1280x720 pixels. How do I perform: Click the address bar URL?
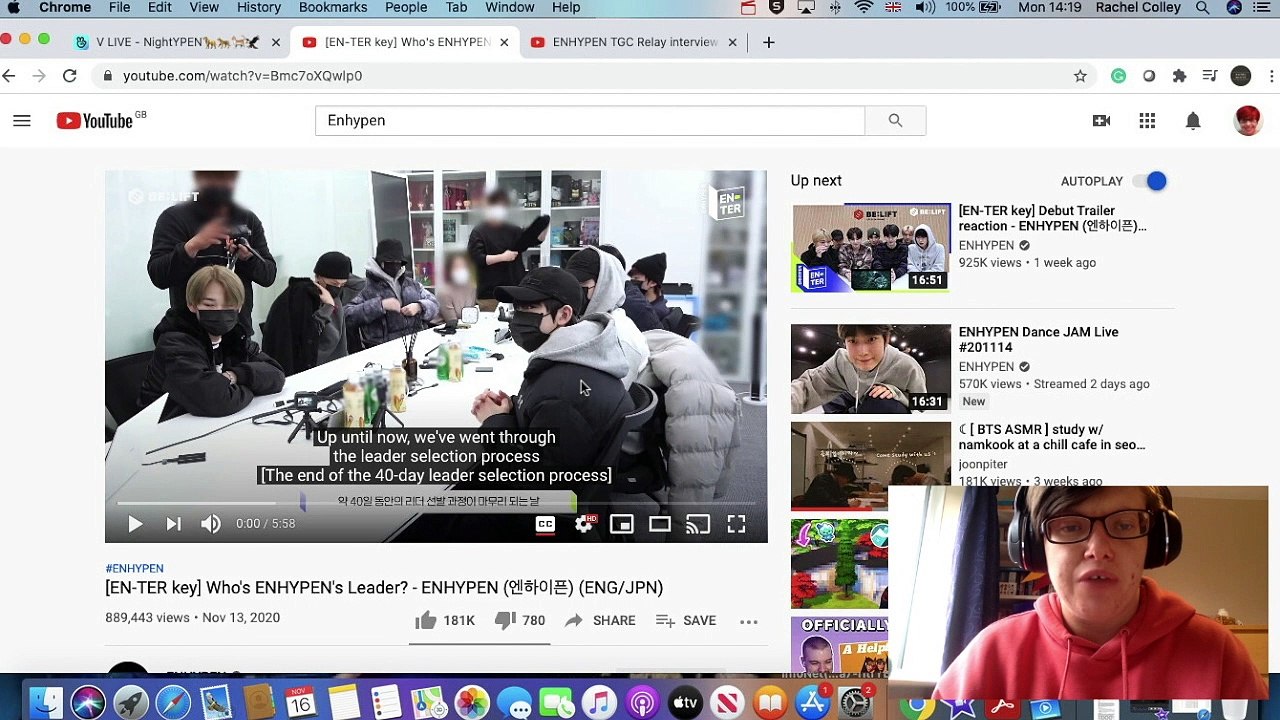[x=242, y=76]
